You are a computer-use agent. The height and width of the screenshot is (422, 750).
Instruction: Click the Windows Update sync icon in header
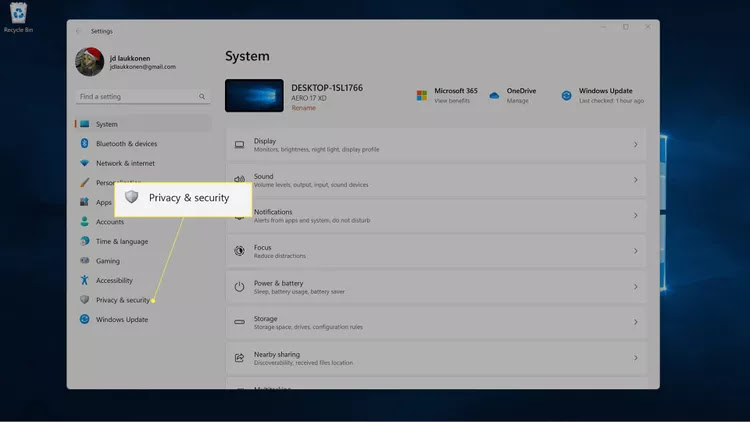tap(566, 96)
